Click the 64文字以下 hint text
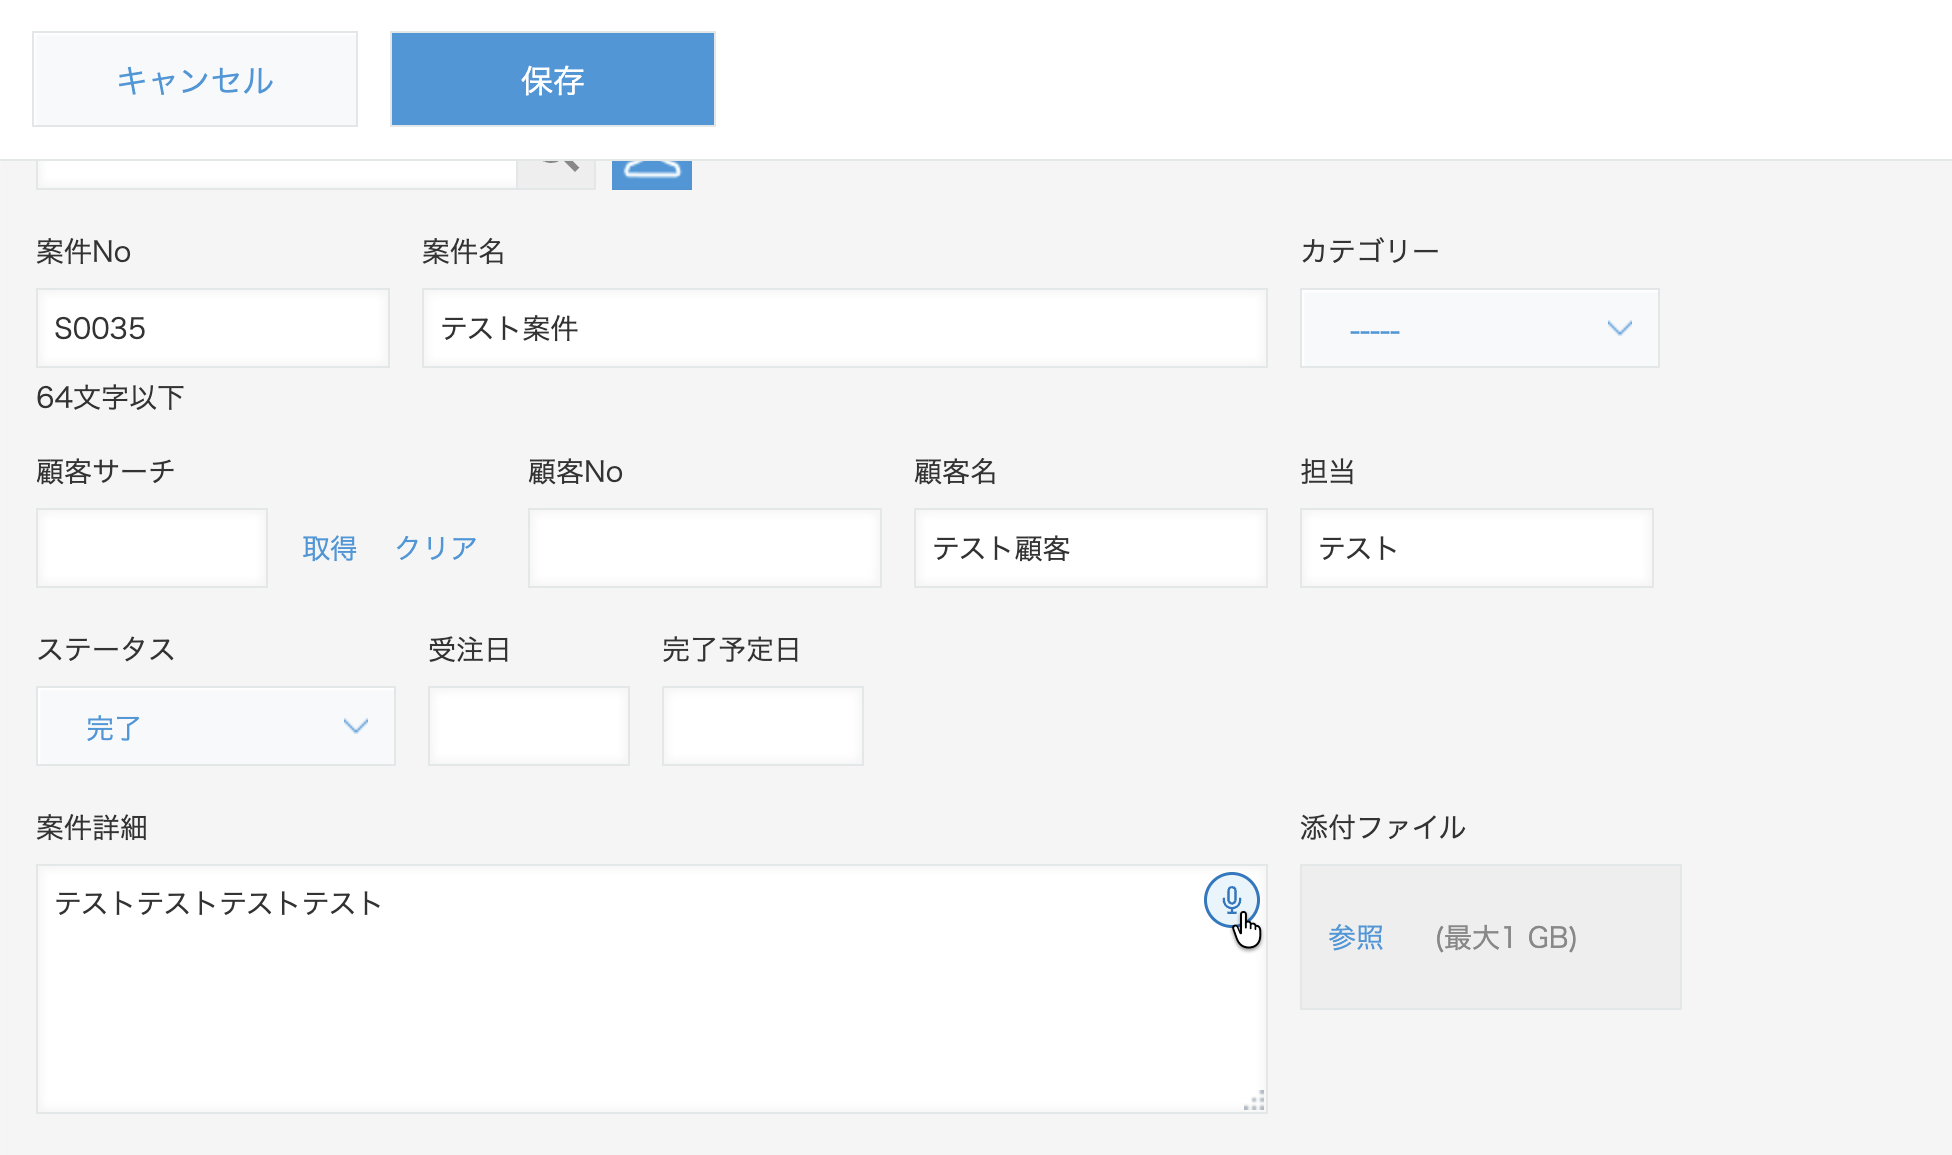Screen dimensions: 1952x1155 point(110,398)
